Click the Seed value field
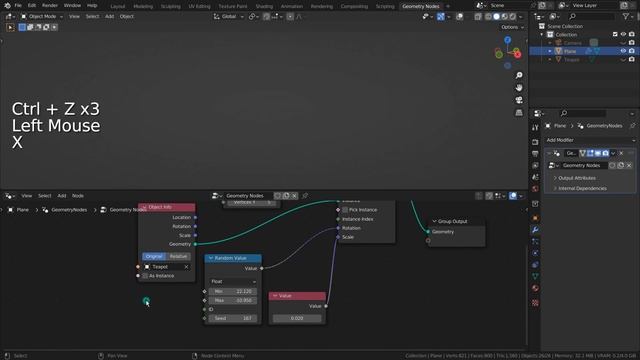 [233, 318]
